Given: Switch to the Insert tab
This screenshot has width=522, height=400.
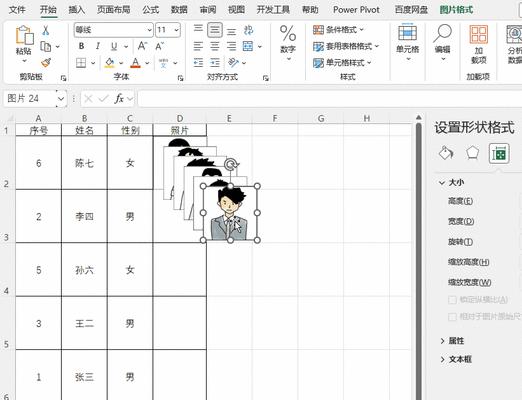Looking at the screenshot, I should (77, 10).
